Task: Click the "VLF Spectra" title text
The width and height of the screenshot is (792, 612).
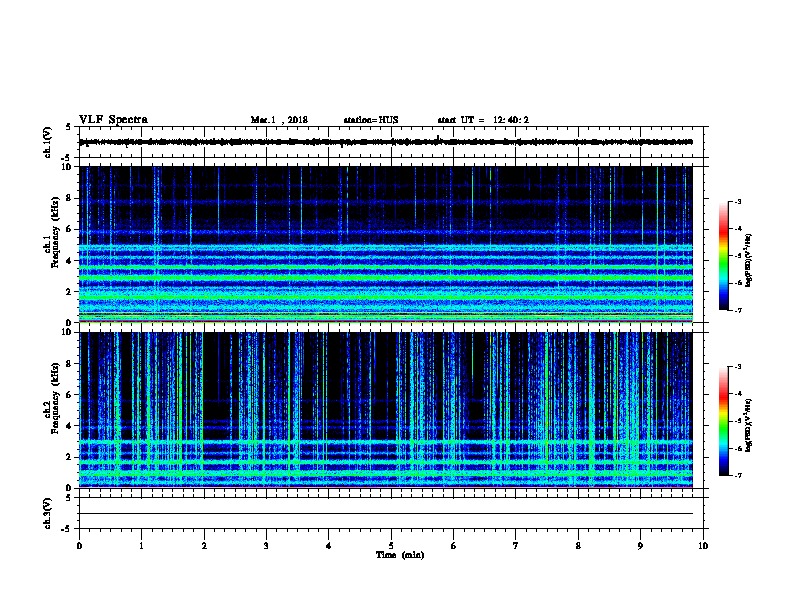Action: coord(113,120)
